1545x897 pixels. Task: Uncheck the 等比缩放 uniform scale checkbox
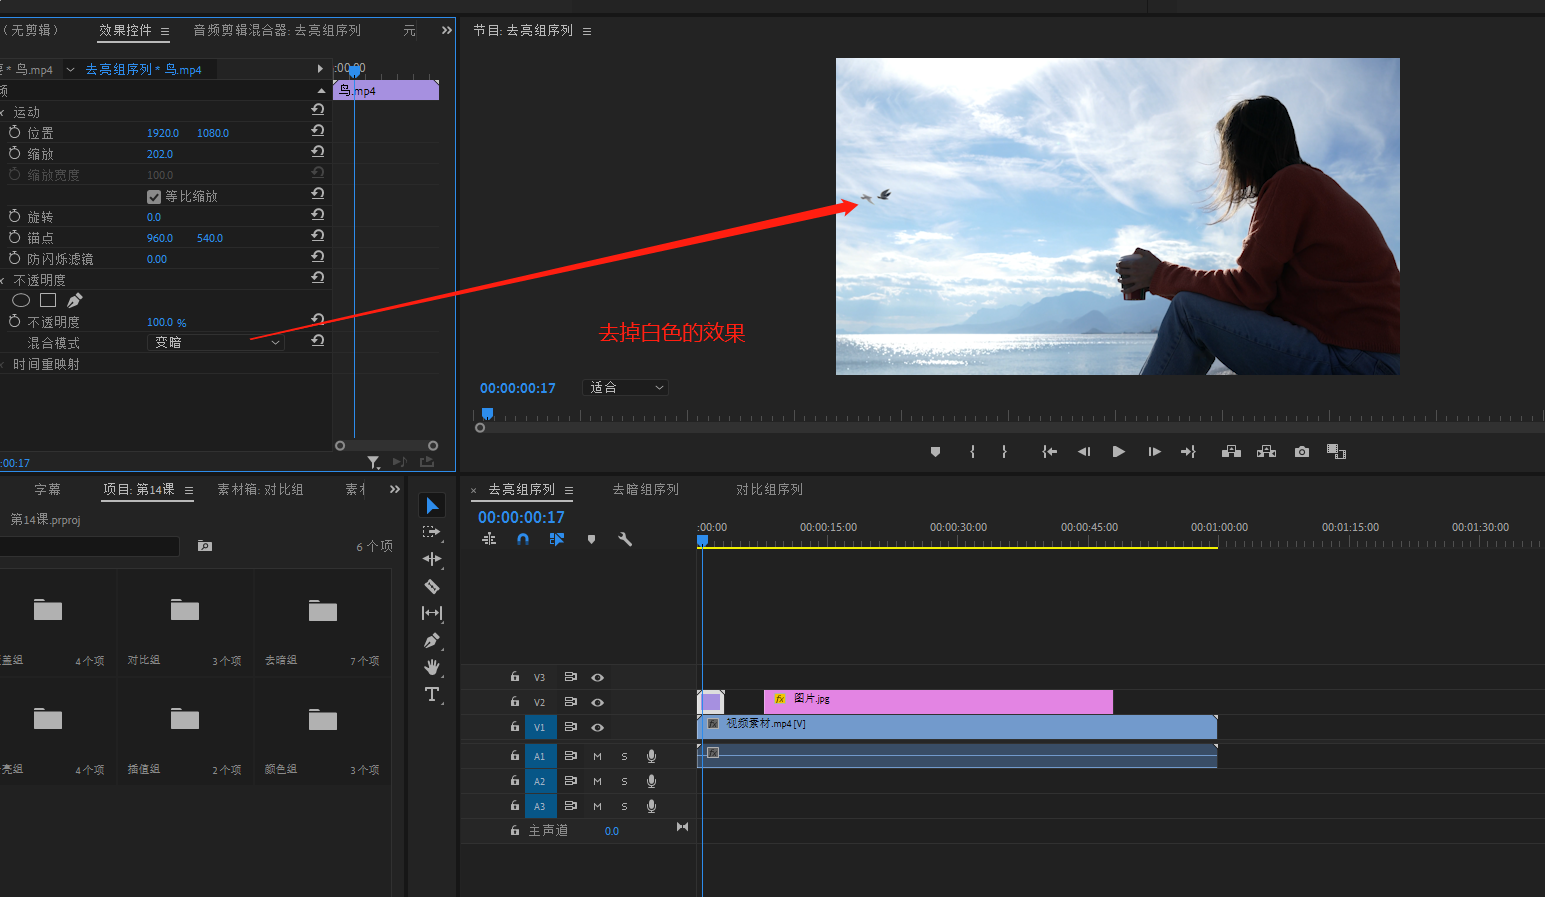pos(154,197)
